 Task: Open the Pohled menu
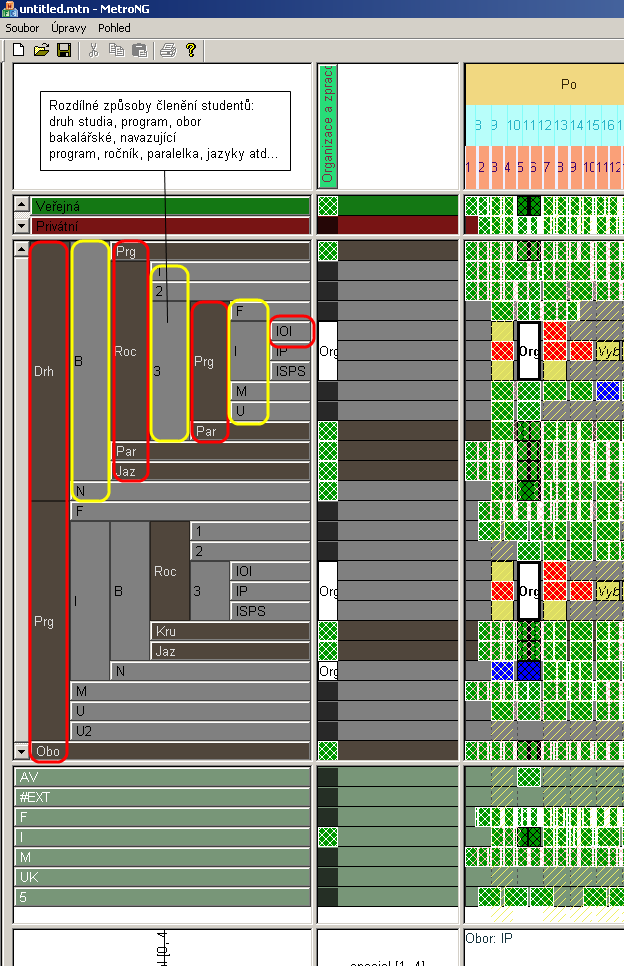click(x=114, y=28)
